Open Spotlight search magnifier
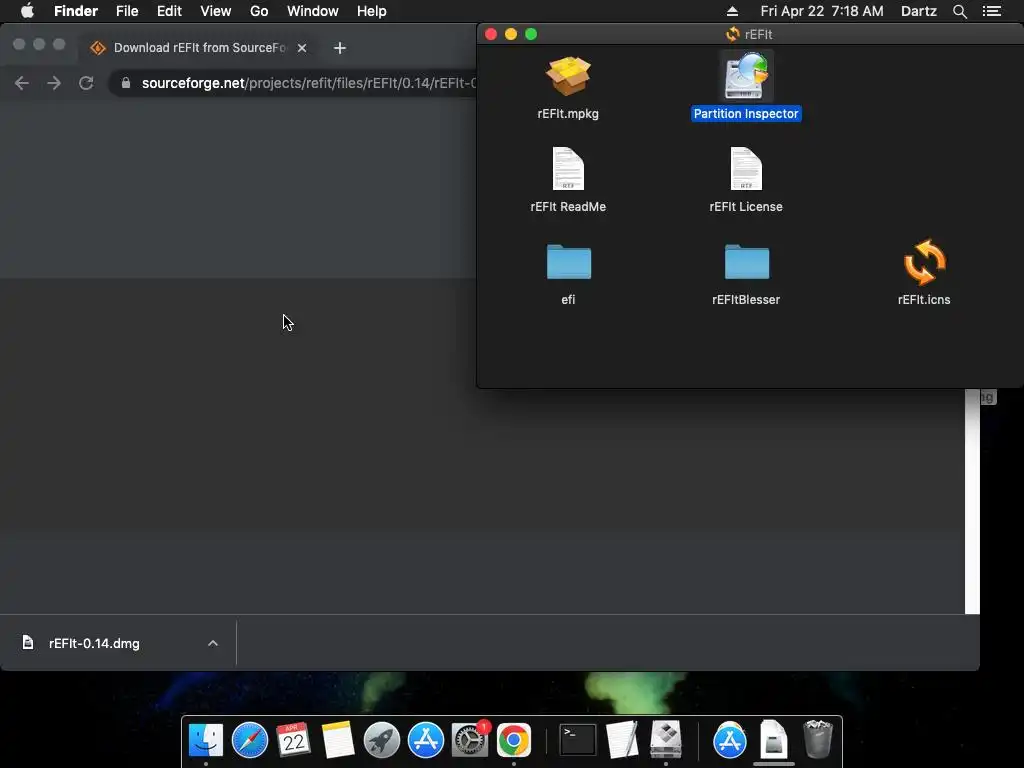 [x=959, y=11]
